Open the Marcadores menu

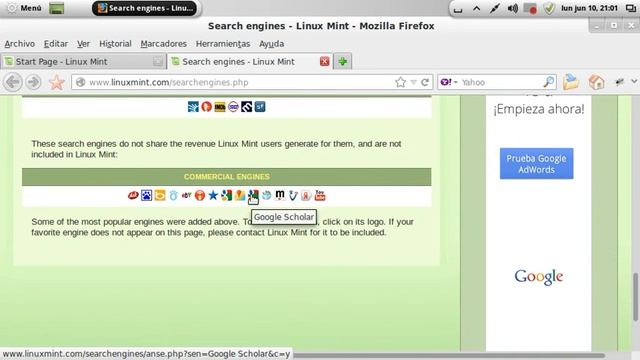click(163, 44)
